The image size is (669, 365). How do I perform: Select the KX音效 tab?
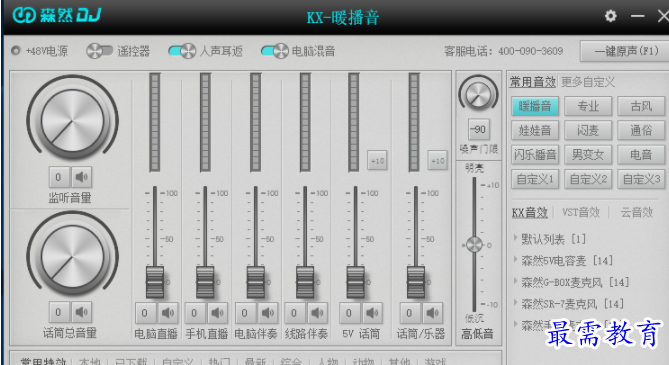(529, 212)
